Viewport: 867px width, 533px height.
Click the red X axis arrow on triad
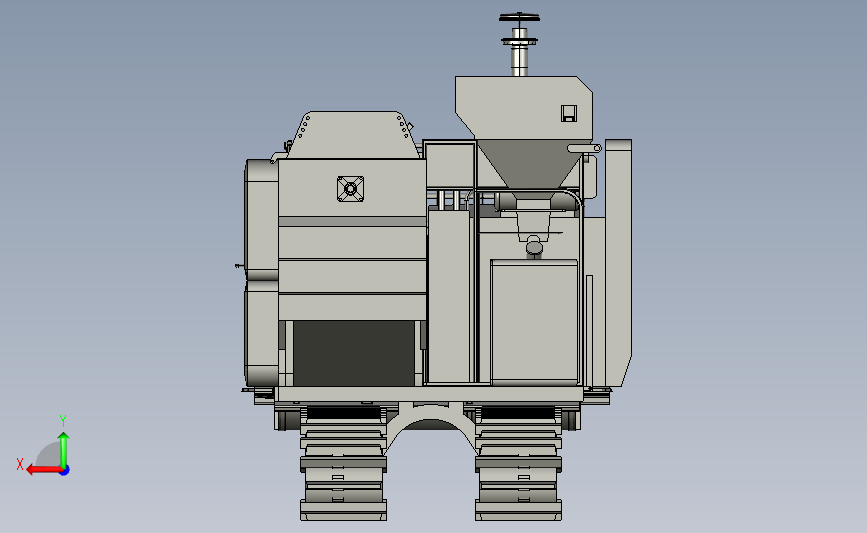[x=44, y=470]
